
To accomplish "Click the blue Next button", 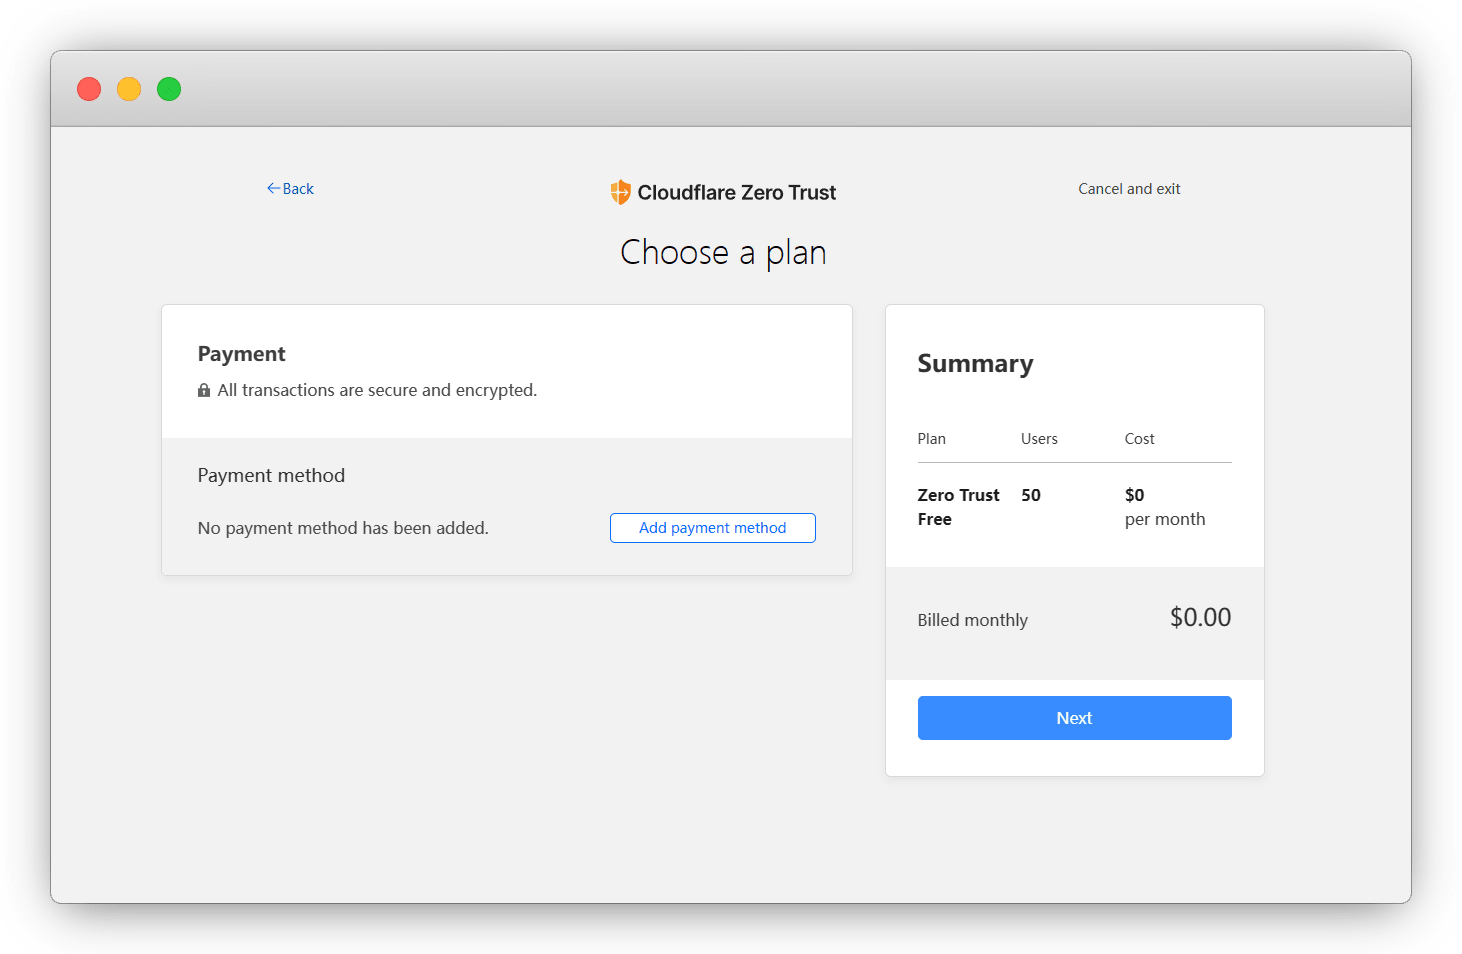I will (x=1075, y=718).
